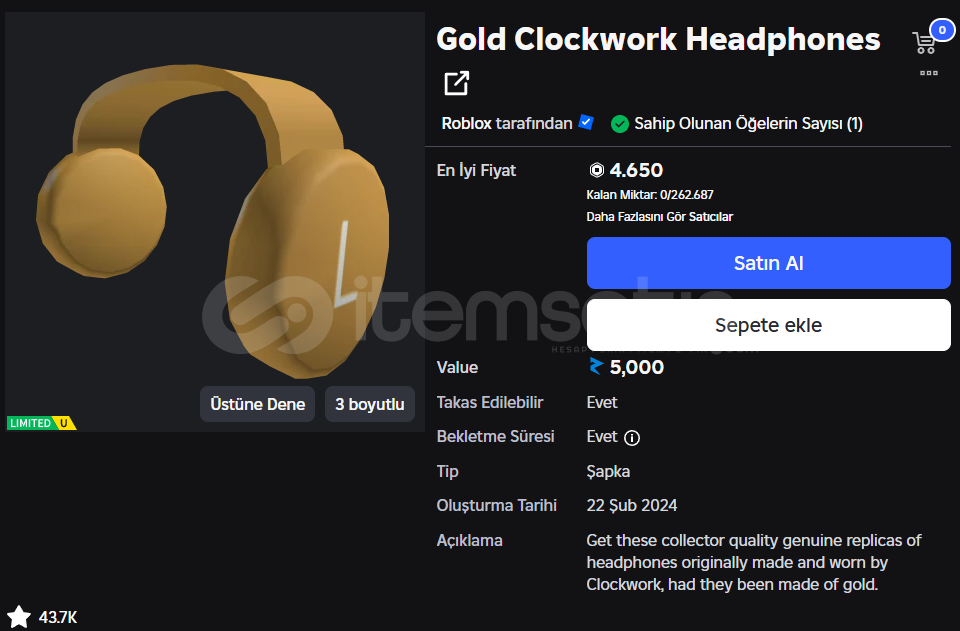The image size is (960, 631).
Task: Click the blue verified badge next to Roblox
Action: 586,122
